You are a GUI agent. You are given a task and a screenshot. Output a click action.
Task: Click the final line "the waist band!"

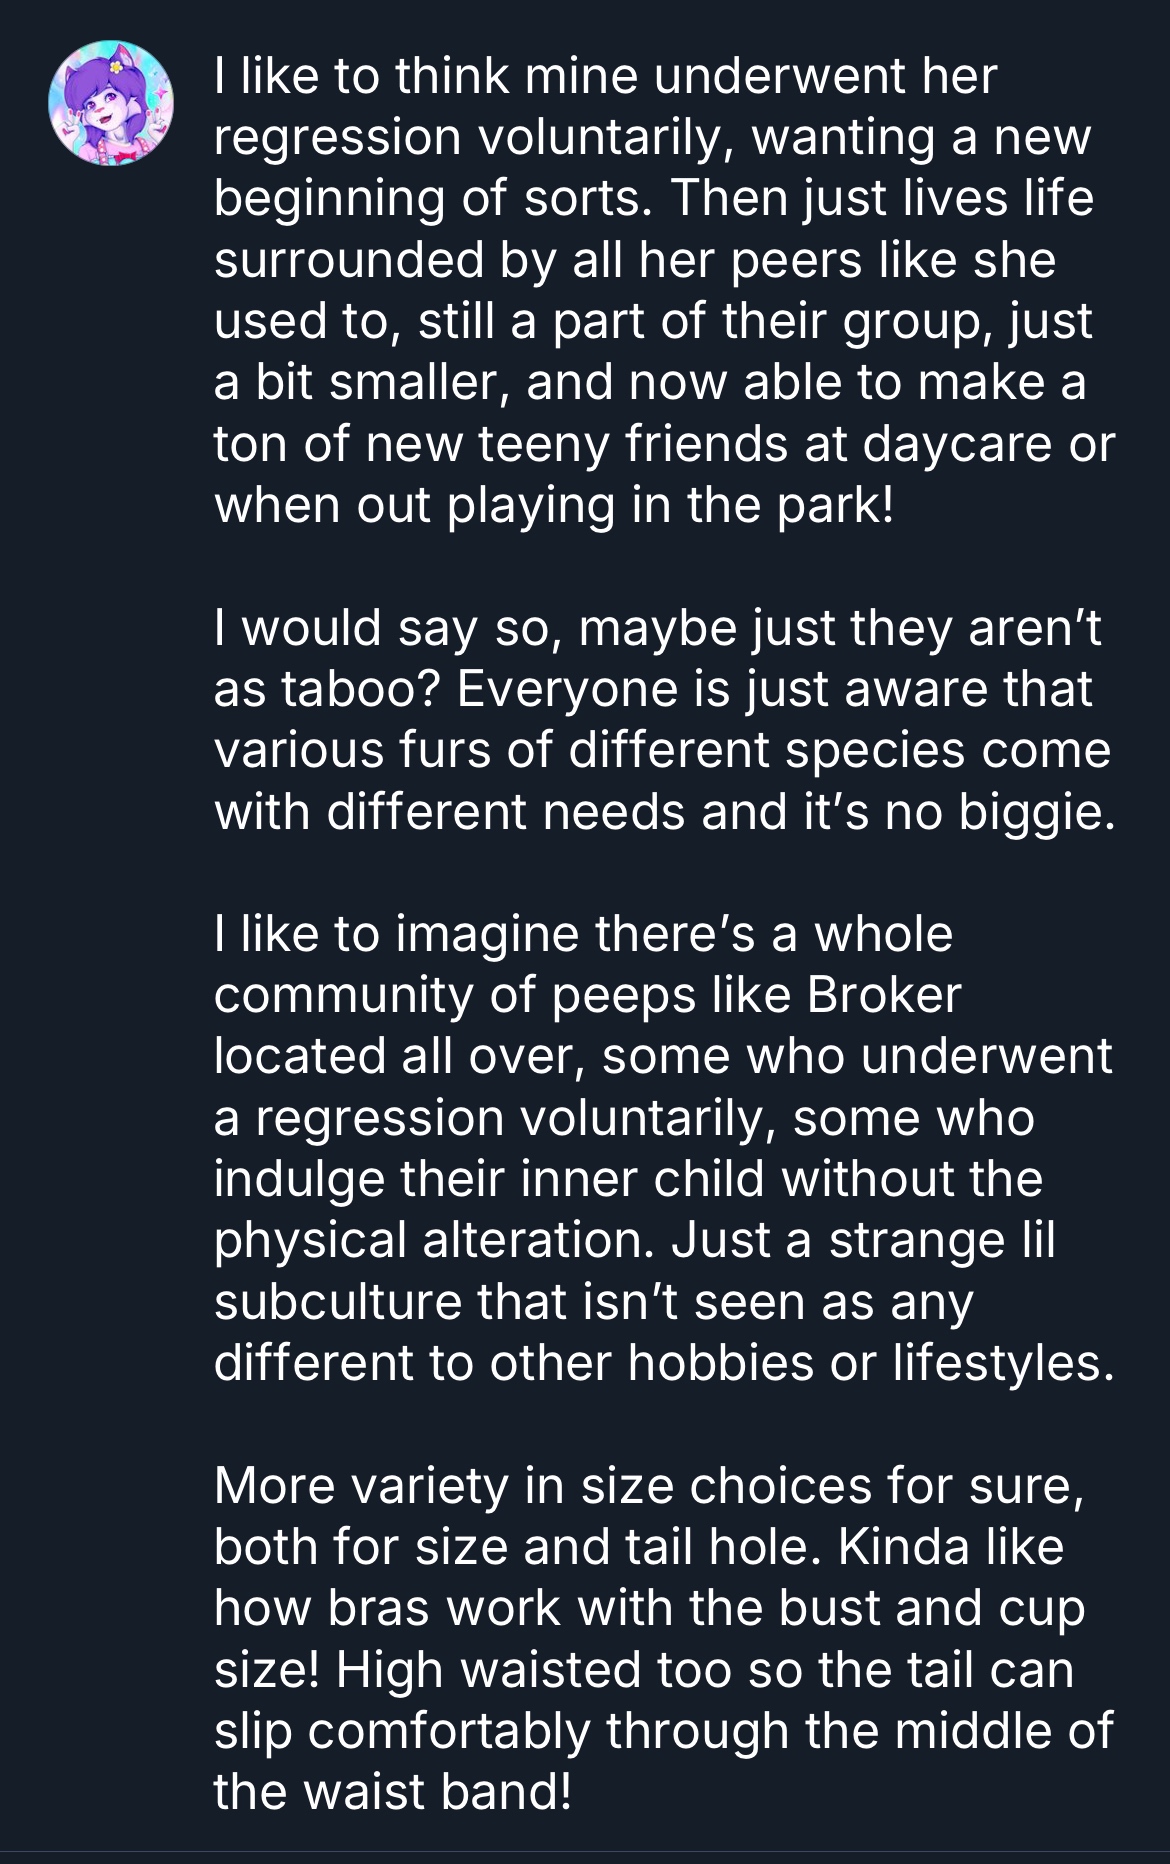pos(393,1791)
